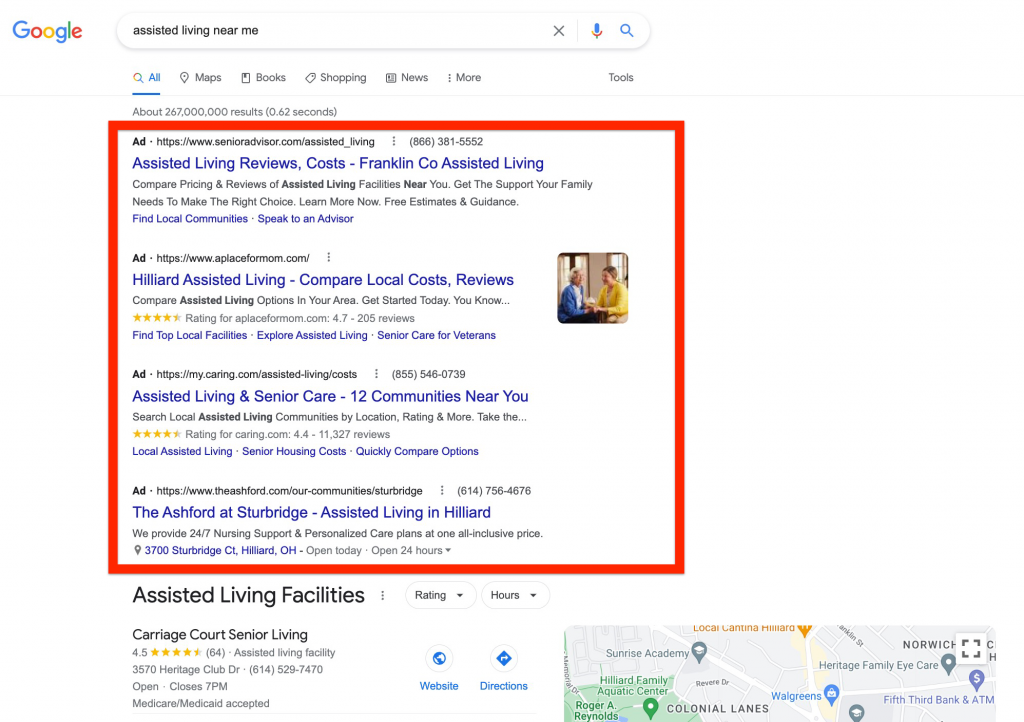Switch to the Maps tab

(200, 78)
